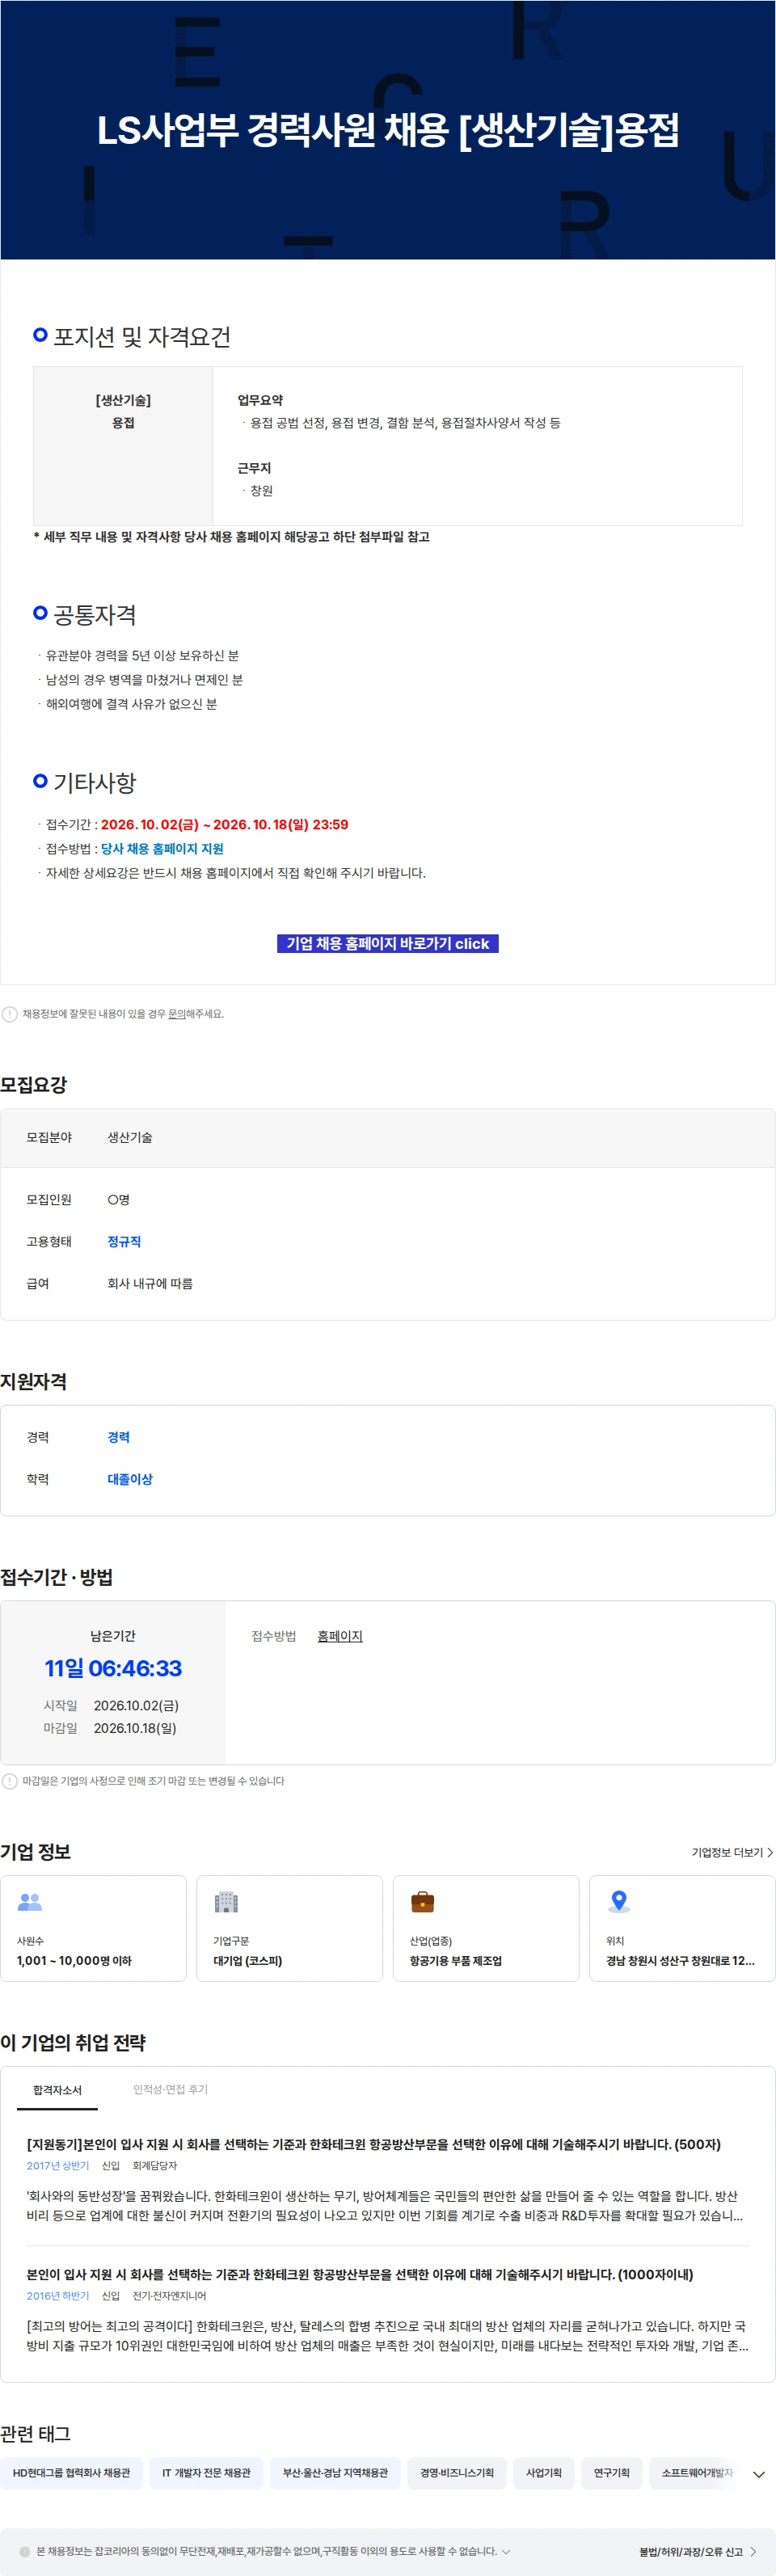This screenshot has width=776, height=2576.
Task: Click the 경력 blue experience value
Action: click(118, 1437)
